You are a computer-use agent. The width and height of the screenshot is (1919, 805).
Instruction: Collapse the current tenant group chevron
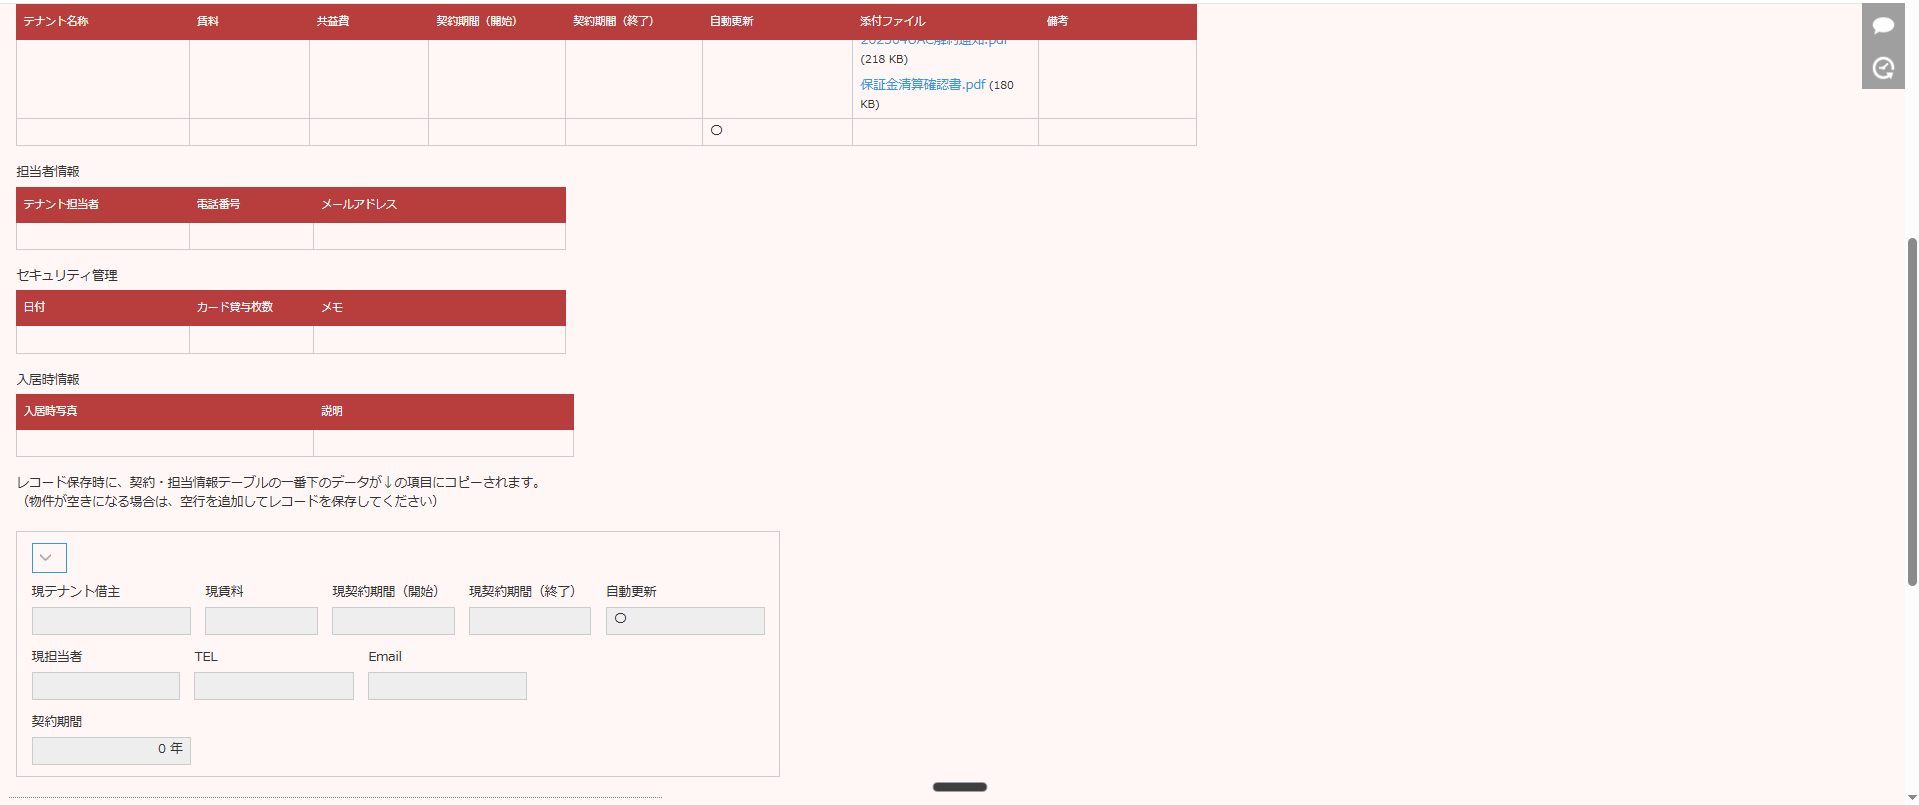pyautogui.click(x=49, y=558)
